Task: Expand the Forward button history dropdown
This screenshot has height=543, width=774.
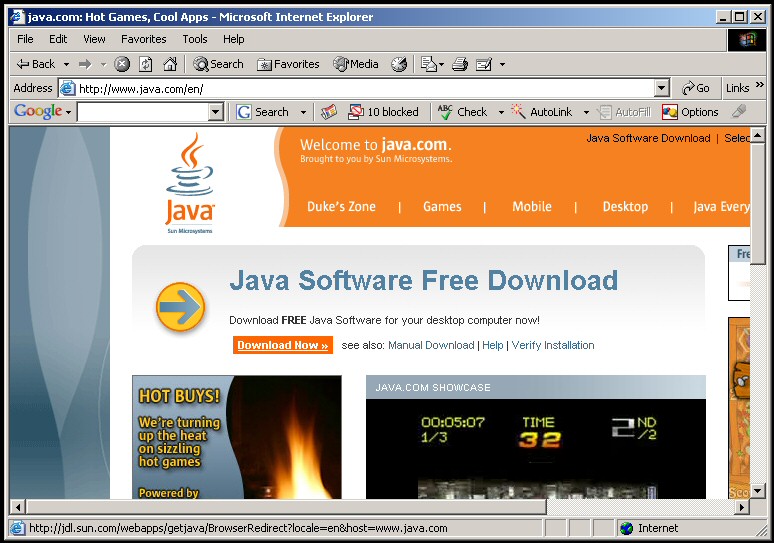Action: click(x=103, y=65)
